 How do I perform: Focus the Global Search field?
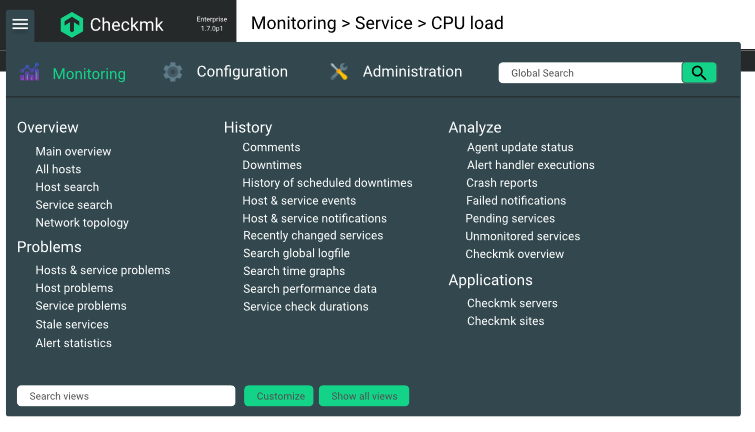(590, 73)
